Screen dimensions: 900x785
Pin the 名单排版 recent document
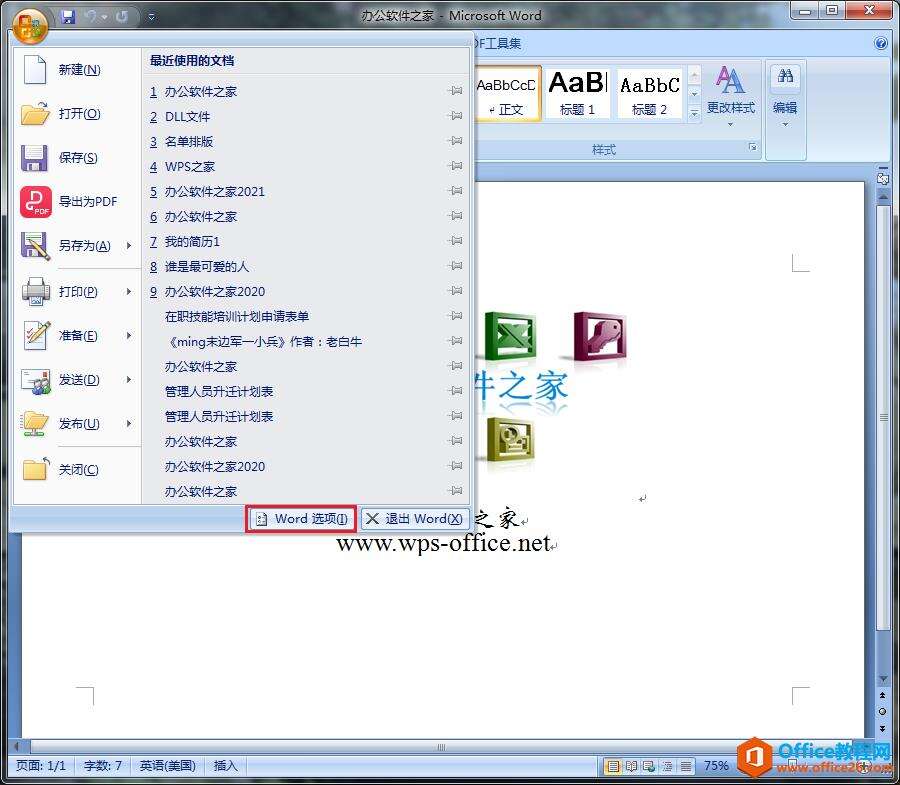click(456, 141)
